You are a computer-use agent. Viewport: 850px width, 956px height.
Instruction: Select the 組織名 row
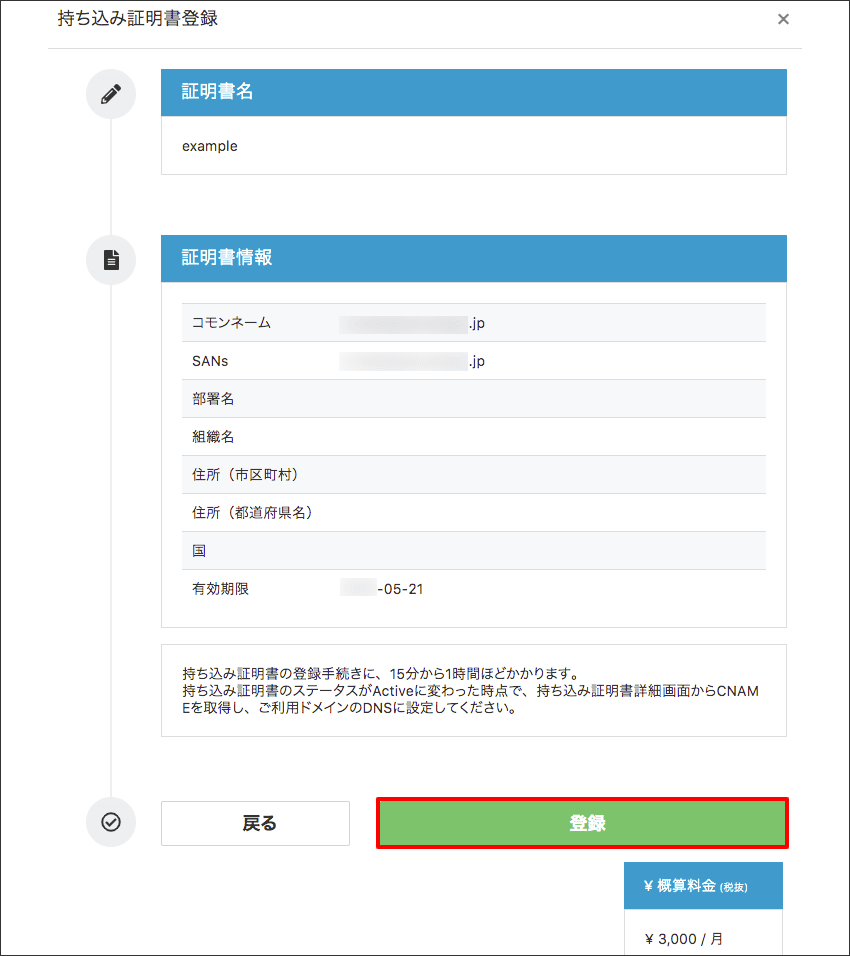[473, 437]
